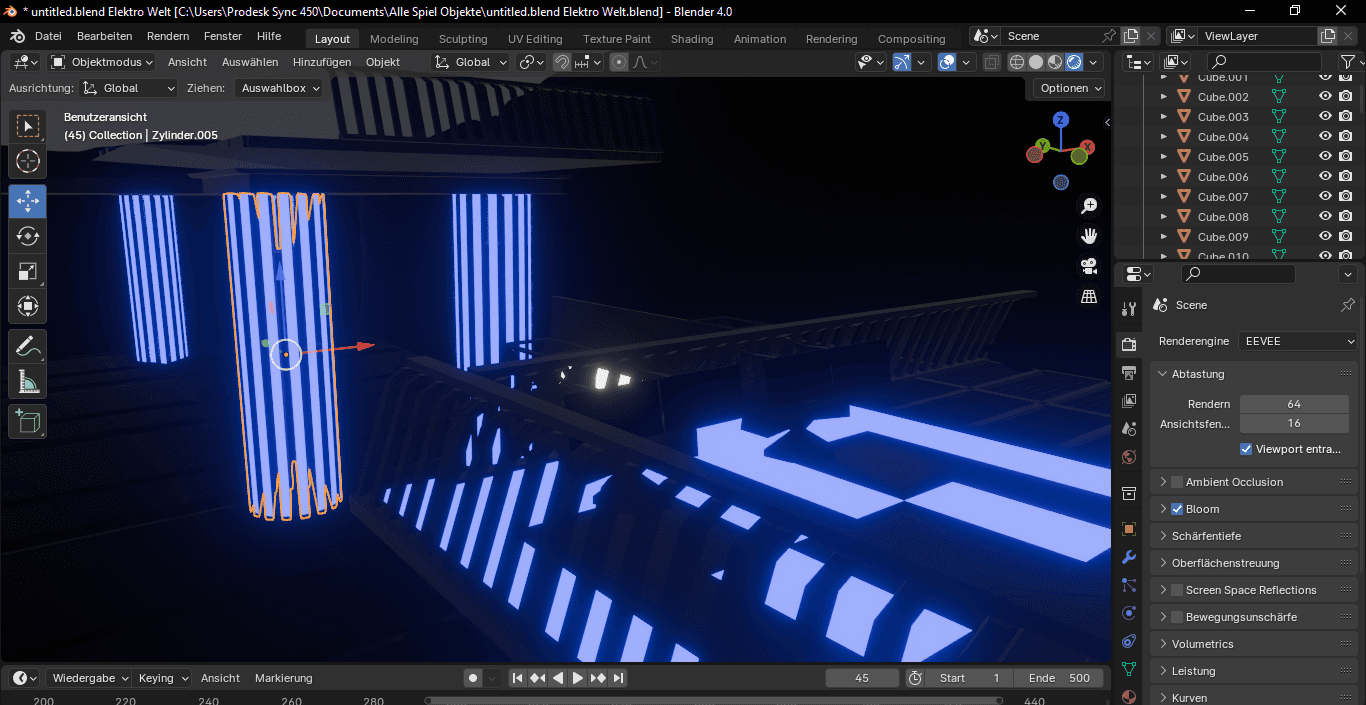The image size is (1366, 705).
Task: Enable Screen Space Reflections checkbox
Action: (1177, 590)
